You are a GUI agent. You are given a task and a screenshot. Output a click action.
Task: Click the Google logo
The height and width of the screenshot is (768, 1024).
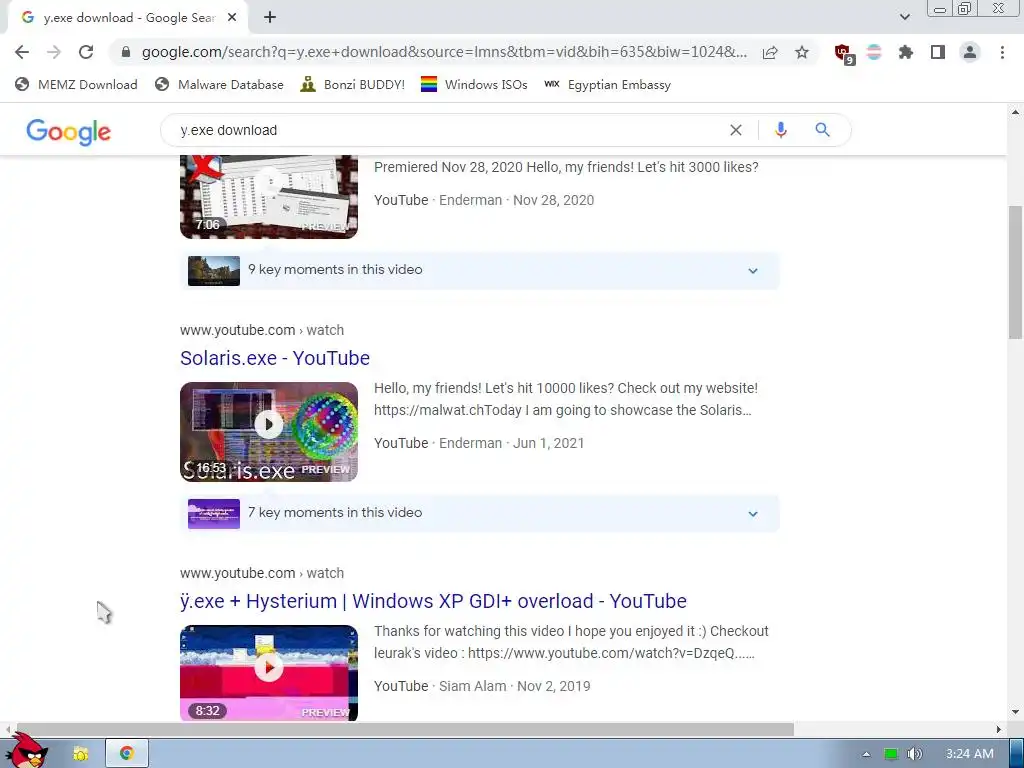pyautogui.click(x=69, y=131)
